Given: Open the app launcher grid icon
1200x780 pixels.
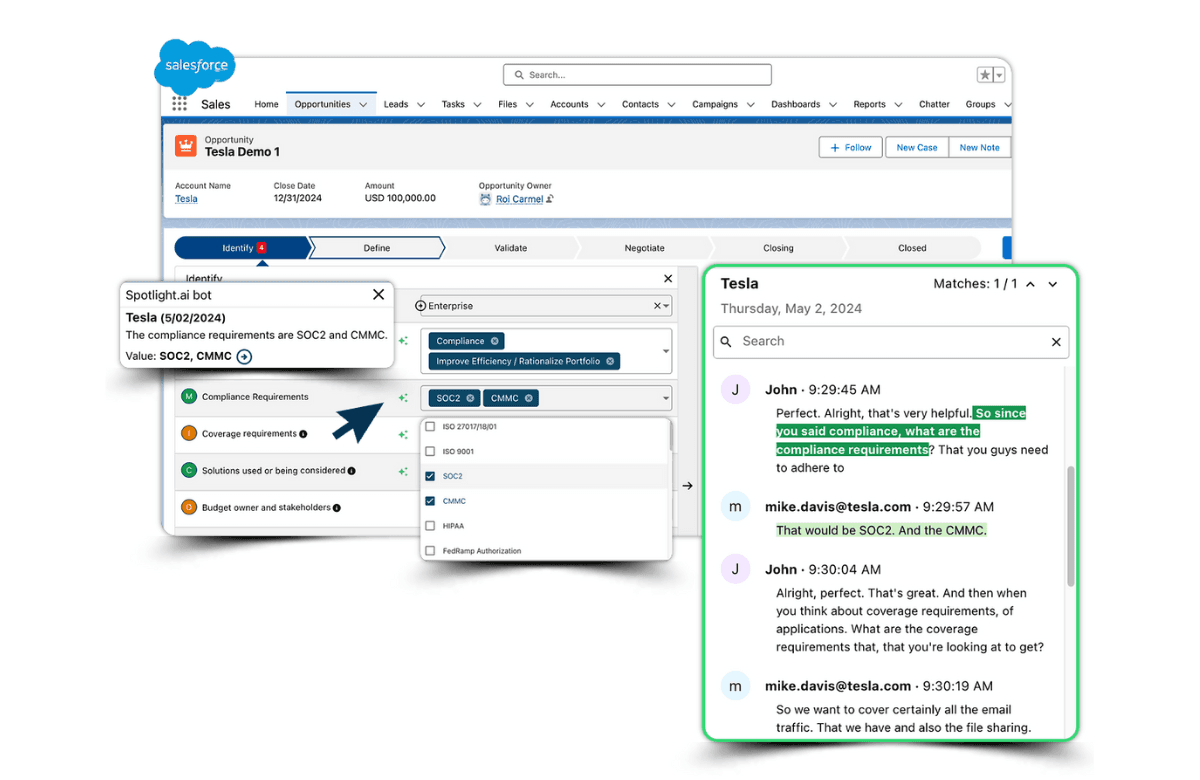Looking at the screenshot, I should pyautogui.click(x=180, y=104).
